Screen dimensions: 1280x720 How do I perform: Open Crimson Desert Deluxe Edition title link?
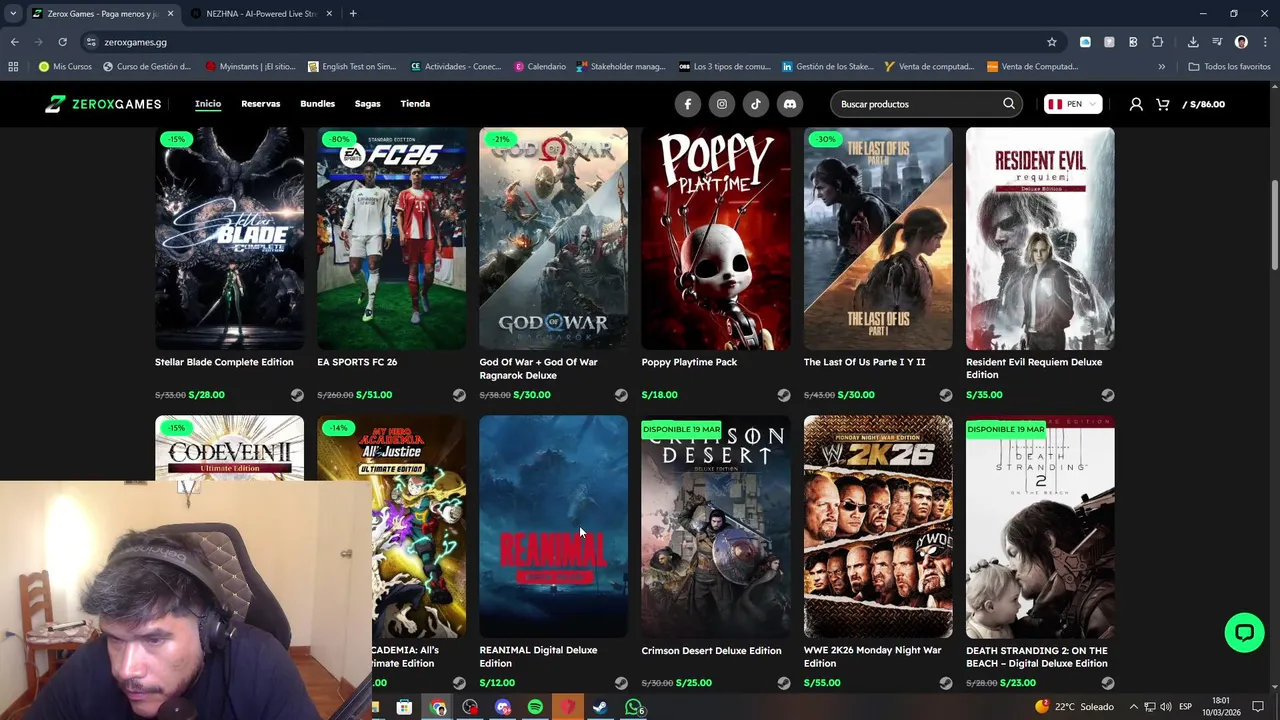(711, 651)
